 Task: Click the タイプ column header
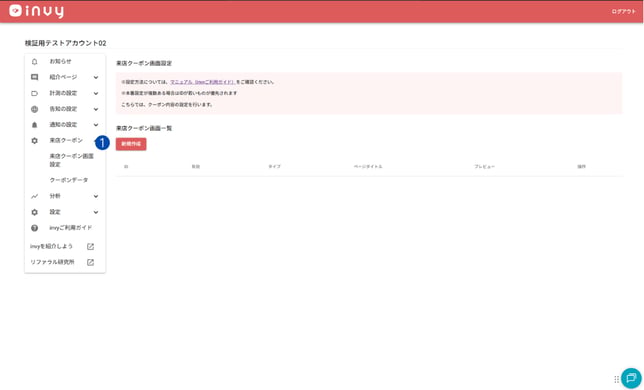tap(274, 167)
